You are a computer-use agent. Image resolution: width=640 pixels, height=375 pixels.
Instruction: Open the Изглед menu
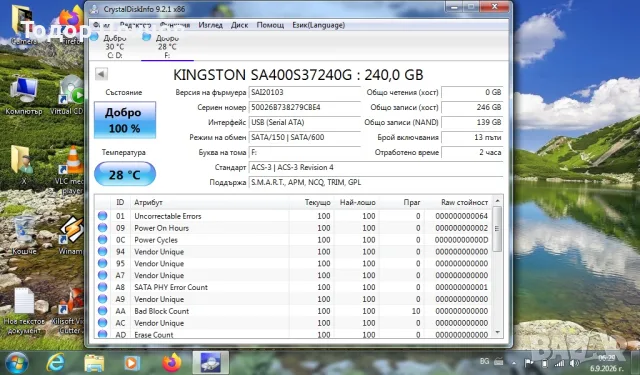click(211, 25)
